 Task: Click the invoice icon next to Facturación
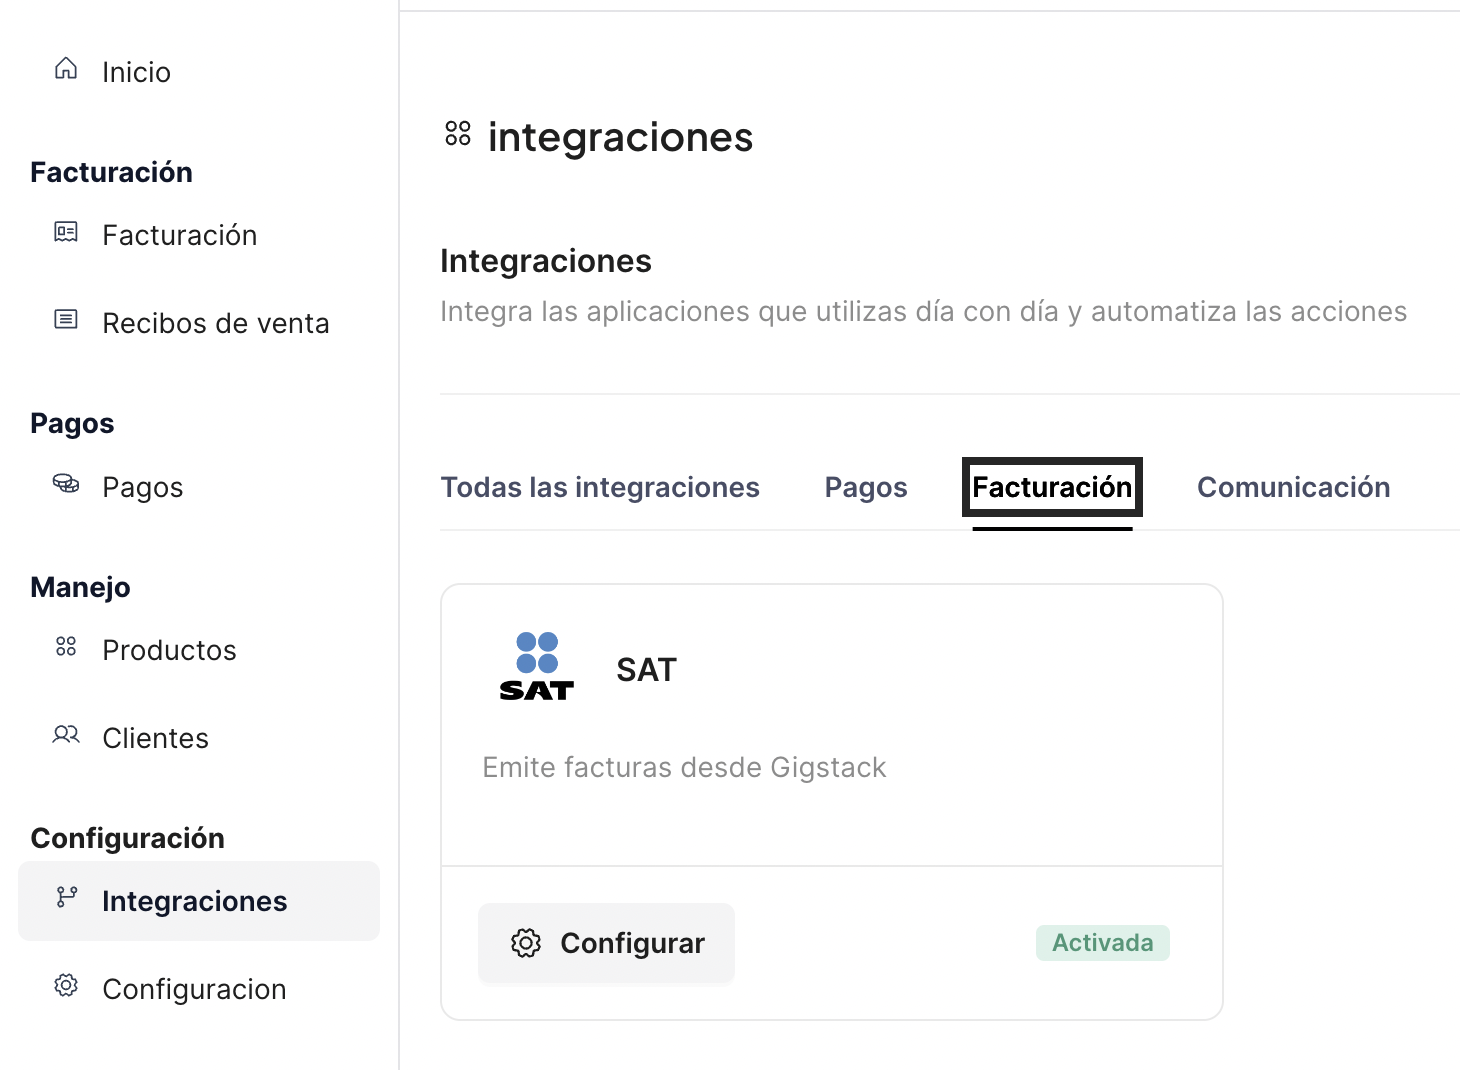pyautogui.click(x=66, y=232)
